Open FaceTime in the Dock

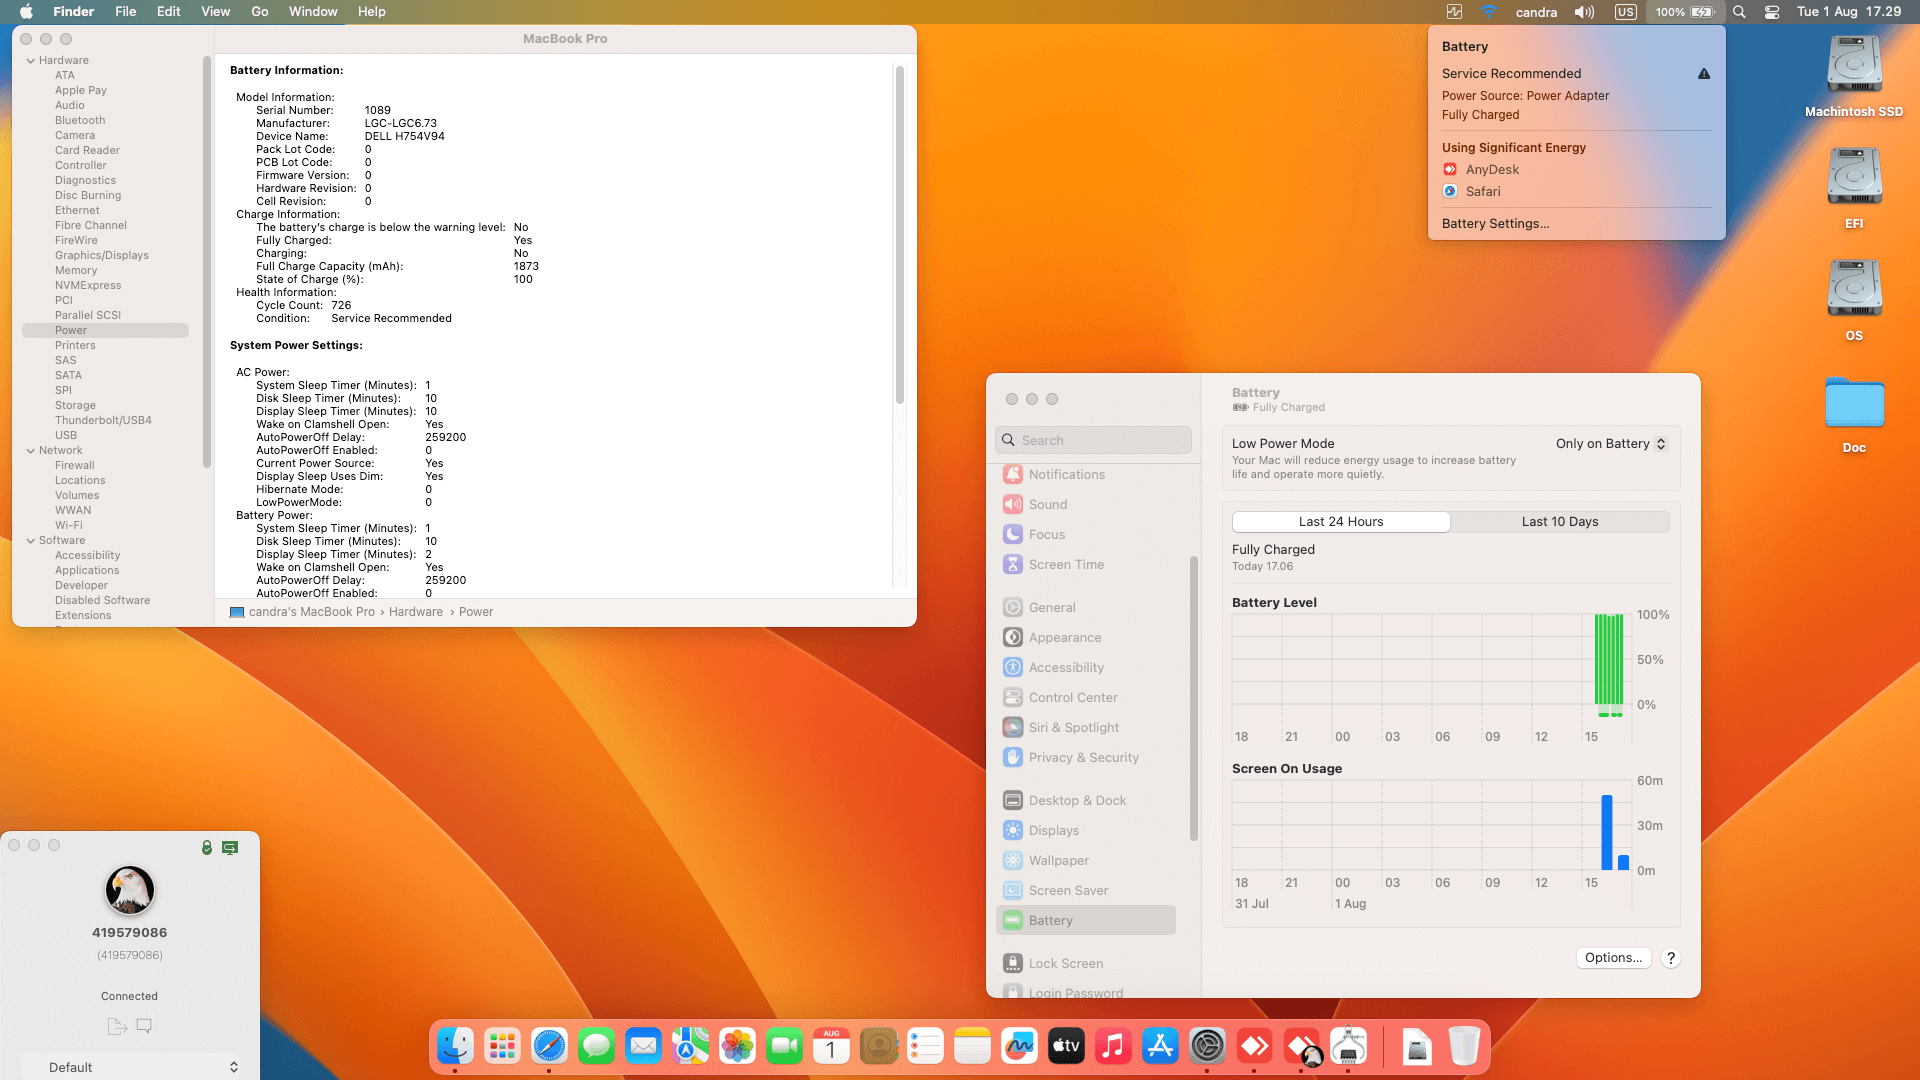pos(784,1047)
